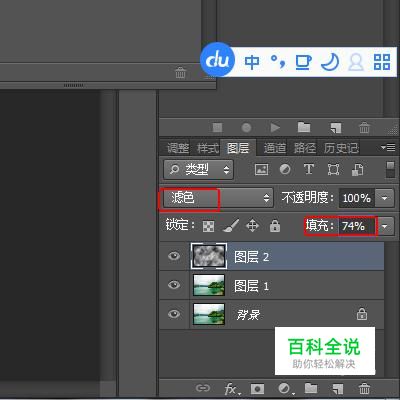Add layer mask button
Screen dimensions: 400x400
pyautogui.click(x=257, y=389)
